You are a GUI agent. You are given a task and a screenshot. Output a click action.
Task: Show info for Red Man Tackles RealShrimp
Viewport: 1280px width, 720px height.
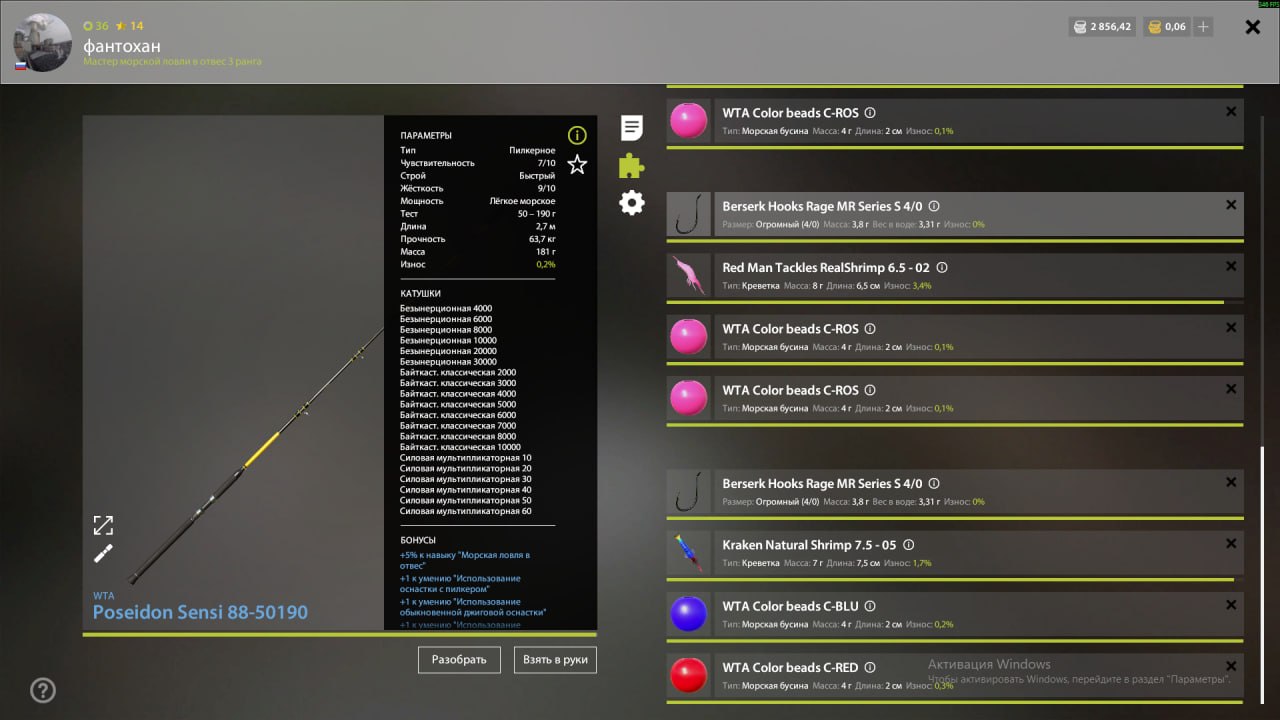[942, 268]
